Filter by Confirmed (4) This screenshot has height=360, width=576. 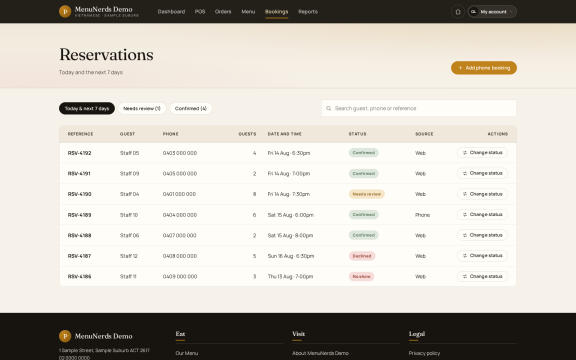click(191, 108)
